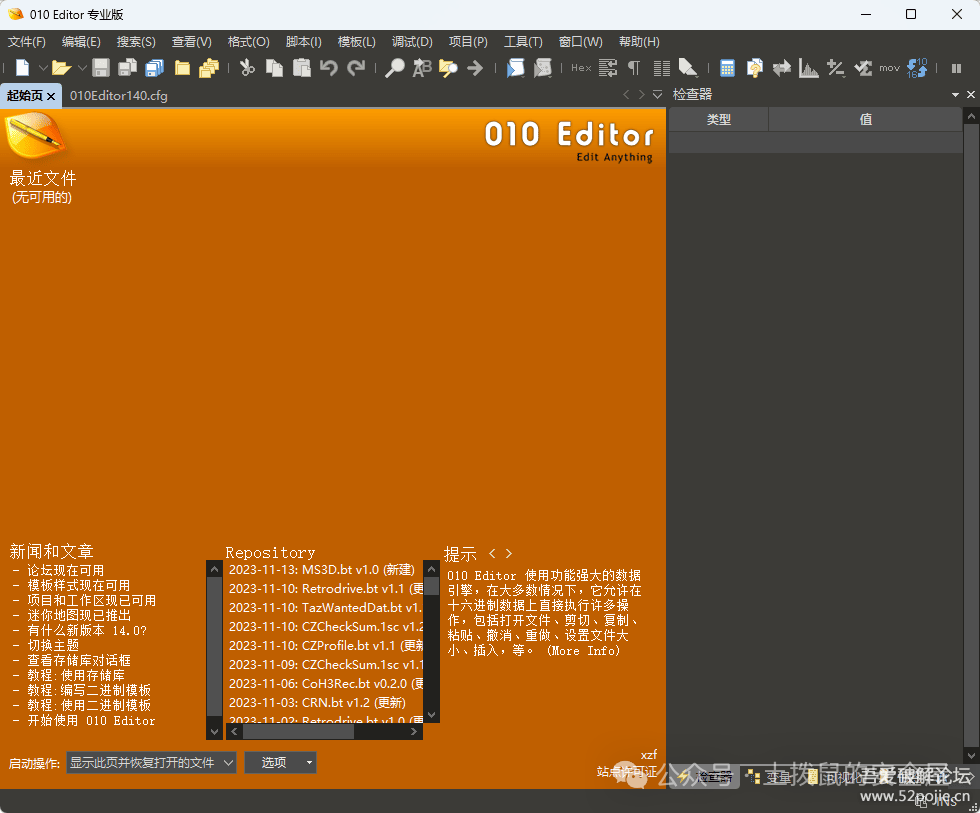The image size is (980, 813).
Task: Click the blue Save All icon
Action: pyautogui.click(x=154, y=67)
